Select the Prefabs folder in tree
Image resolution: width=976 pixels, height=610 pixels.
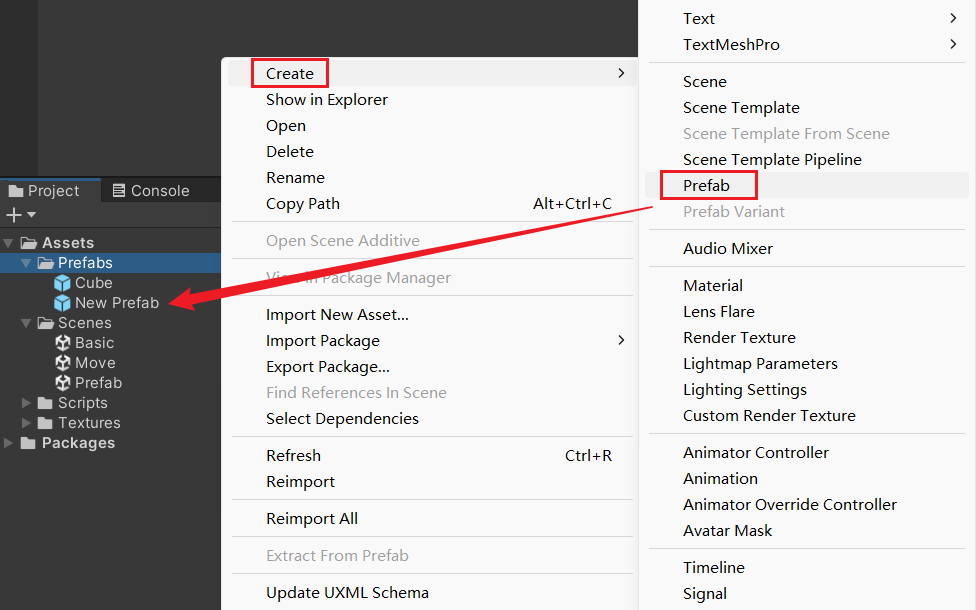pyautogui.click(x=84, y=263)
